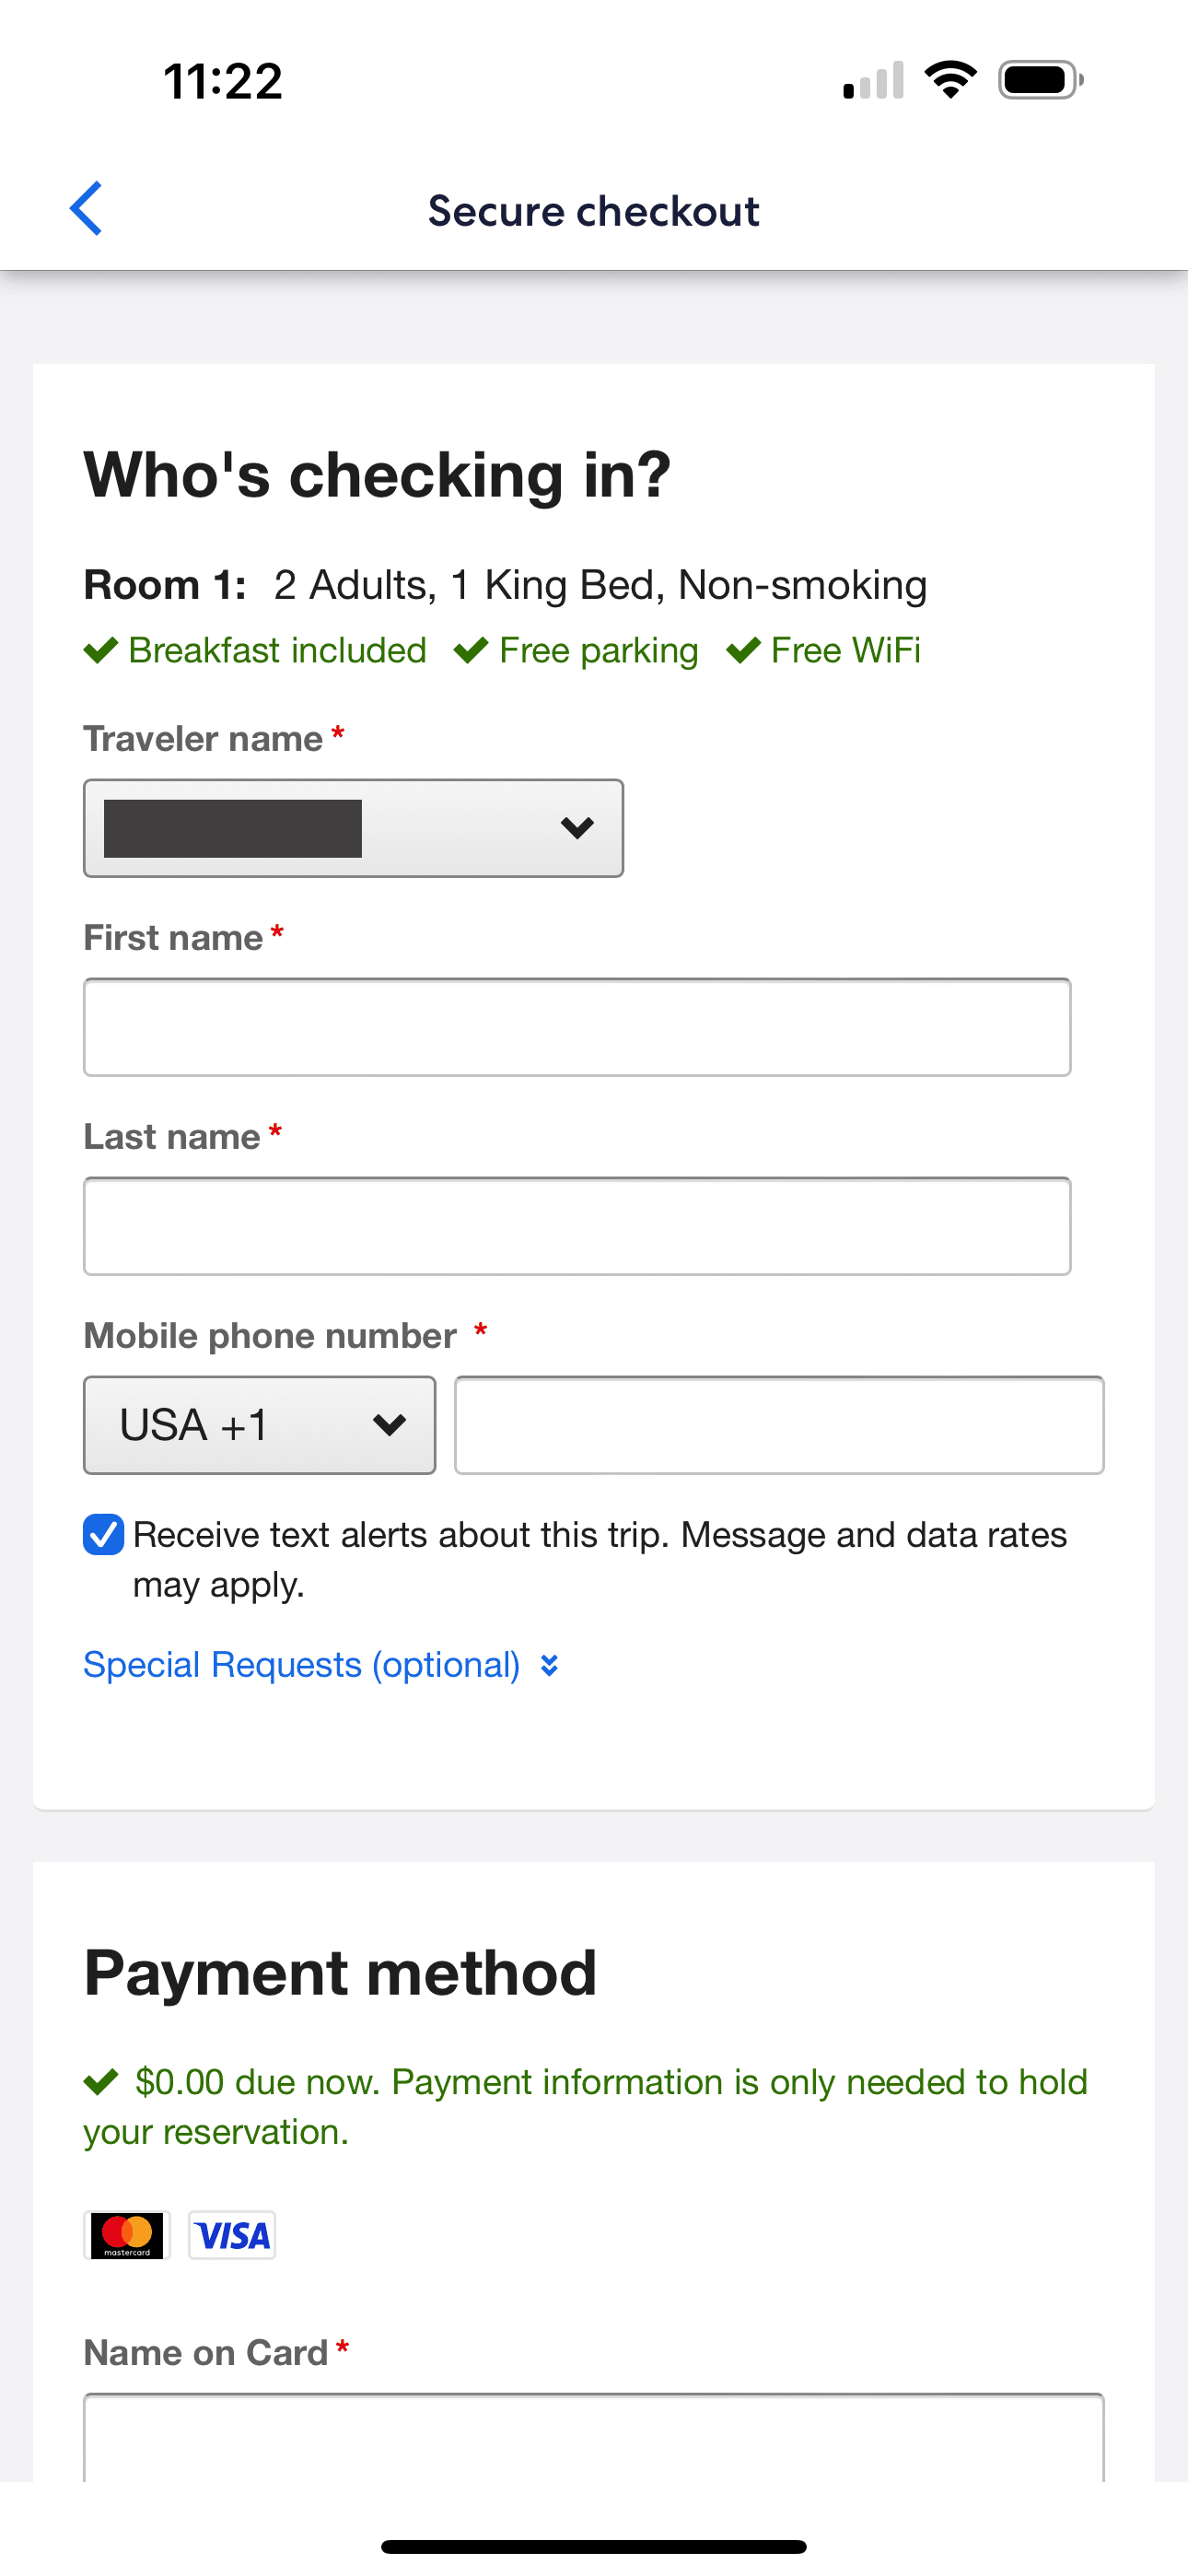Open the Traveler name dropdown
This screenshot has width=1188, height=2576.
[x=353, y=828]
